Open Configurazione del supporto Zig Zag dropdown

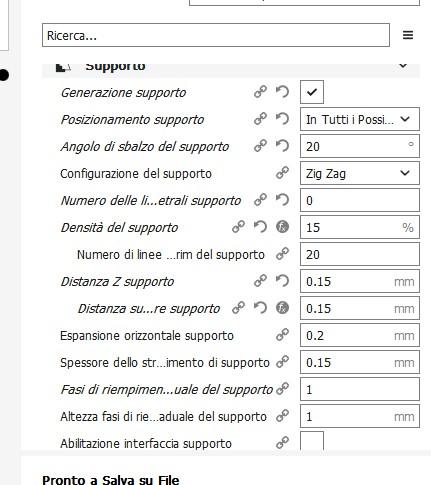(x=360, y=173)
